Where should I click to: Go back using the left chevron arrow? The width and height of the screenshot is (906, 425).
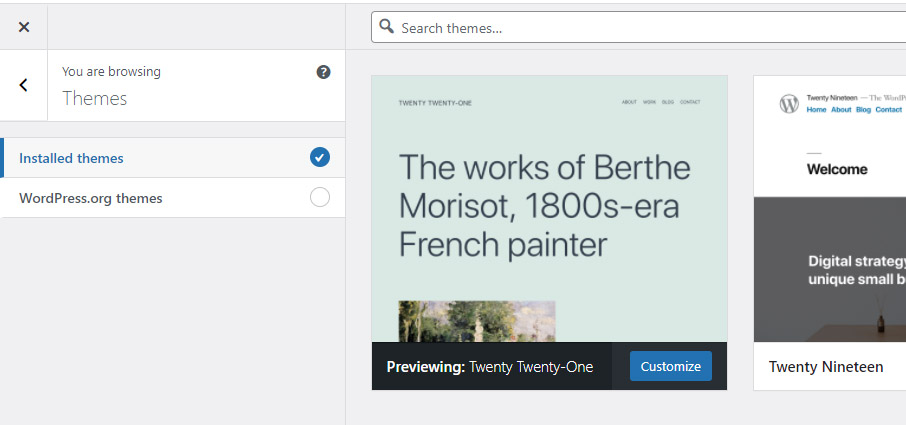tap(24, 85)
